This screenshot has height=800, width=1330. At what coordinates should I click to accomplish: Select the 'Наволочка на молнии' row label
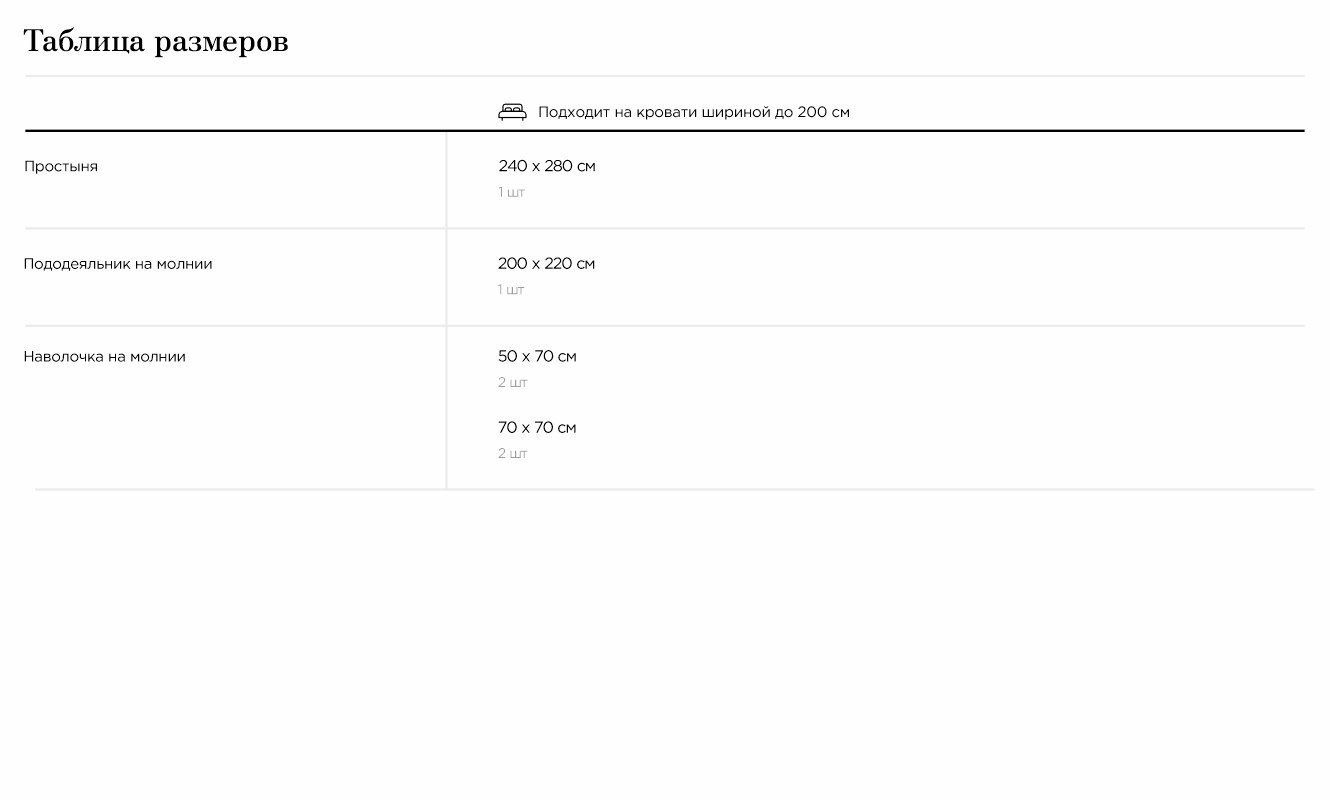click(x=105, y=356)
